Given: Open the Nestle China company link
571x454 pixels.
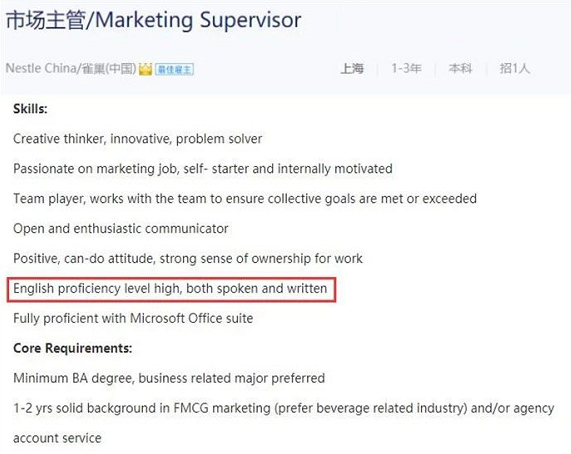Looking at the screenshot, I should [x=71, y=68].
